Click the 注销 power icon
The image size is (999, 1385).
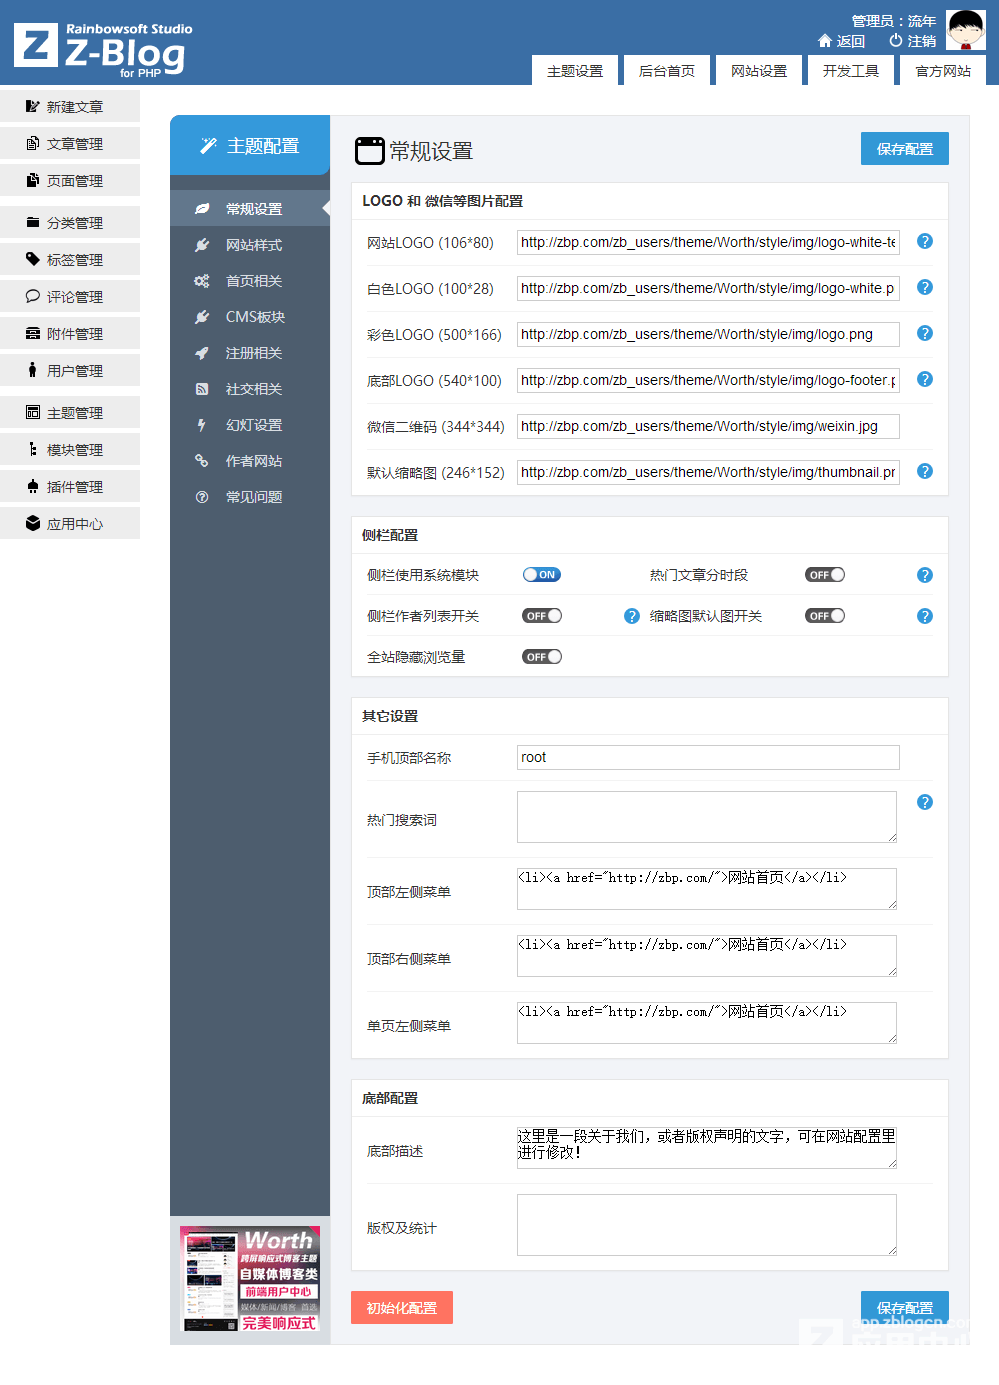coord(895,41)
